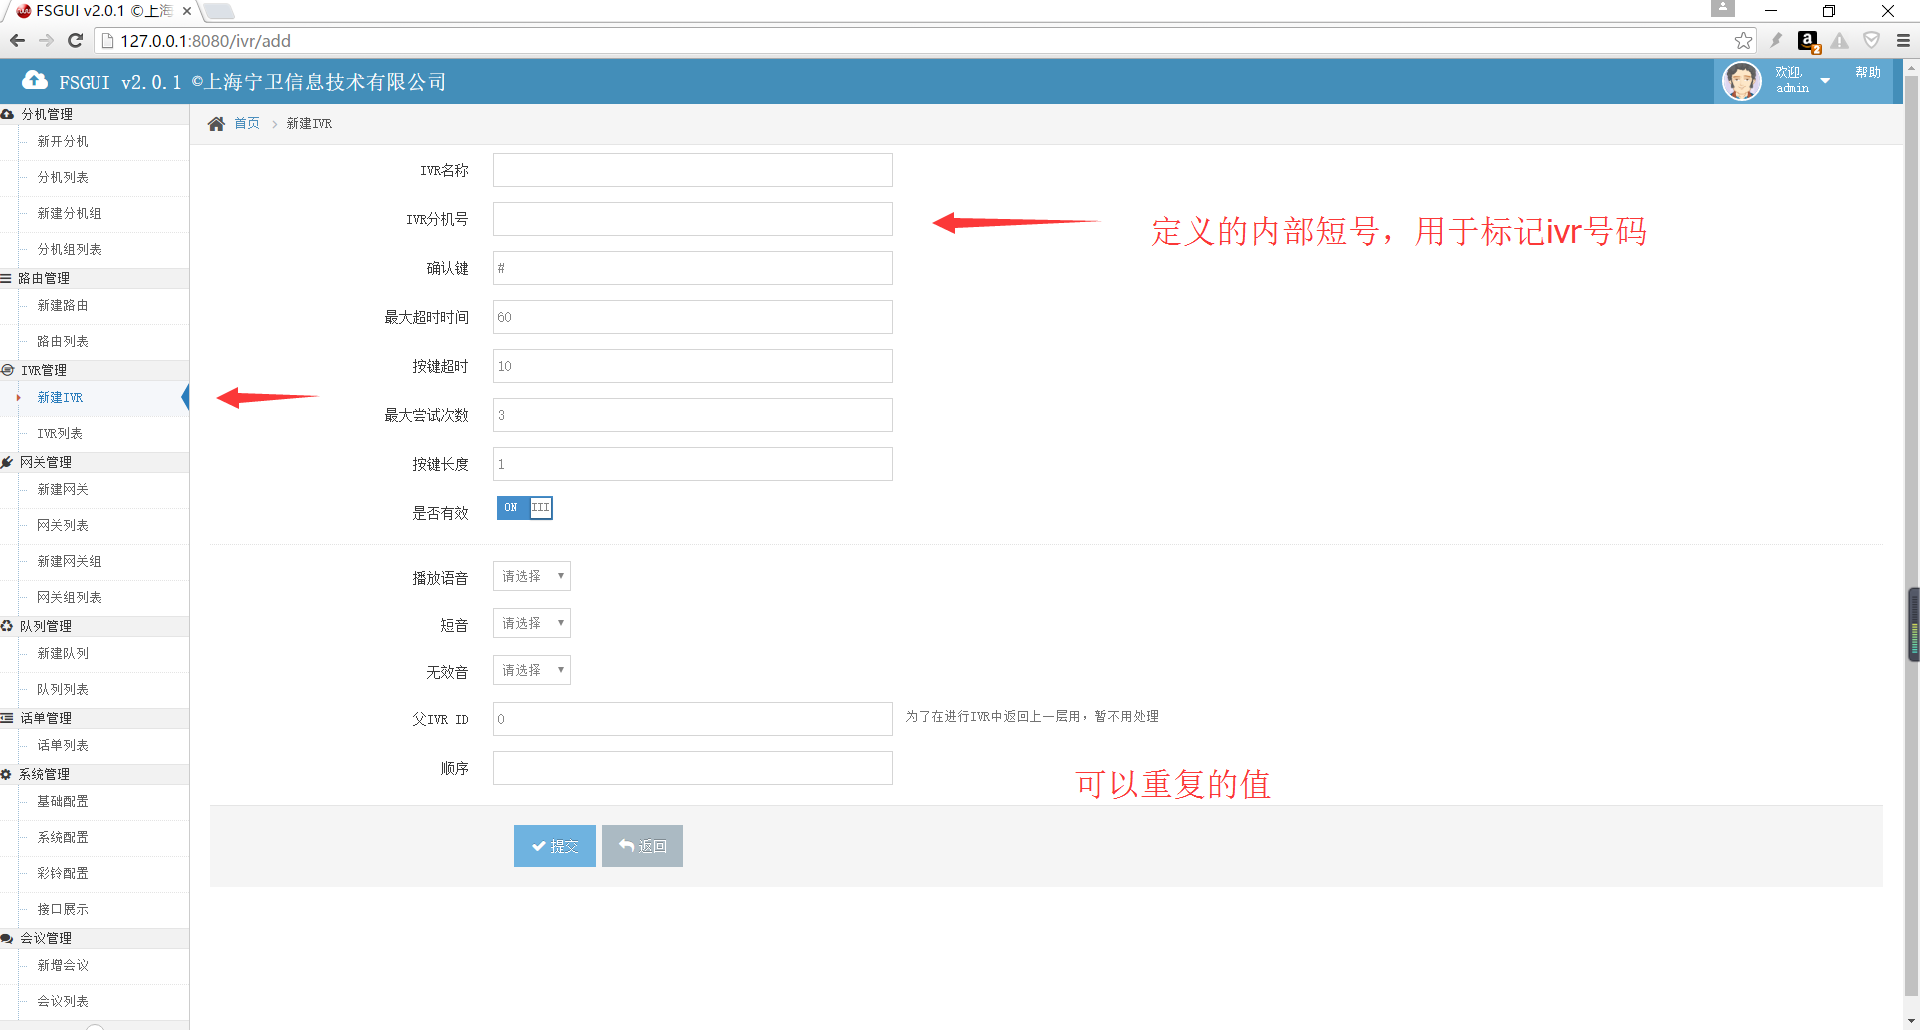
Task: Click the 返回 back button
Action: tap(642, 846)
